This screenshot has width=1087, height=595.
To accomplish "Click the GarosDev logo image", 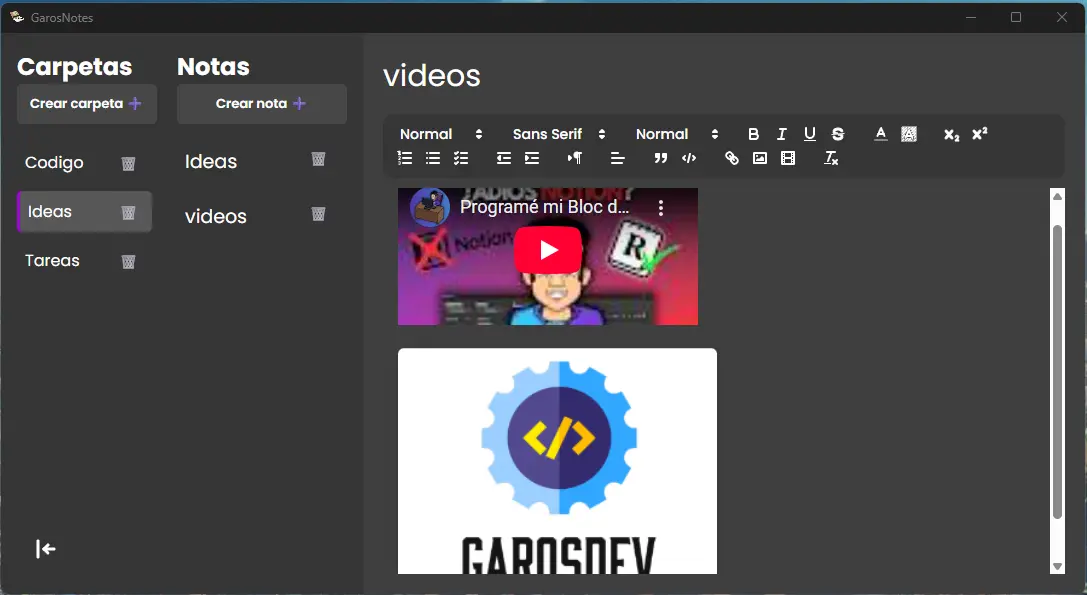I will [x=557, y=461].
